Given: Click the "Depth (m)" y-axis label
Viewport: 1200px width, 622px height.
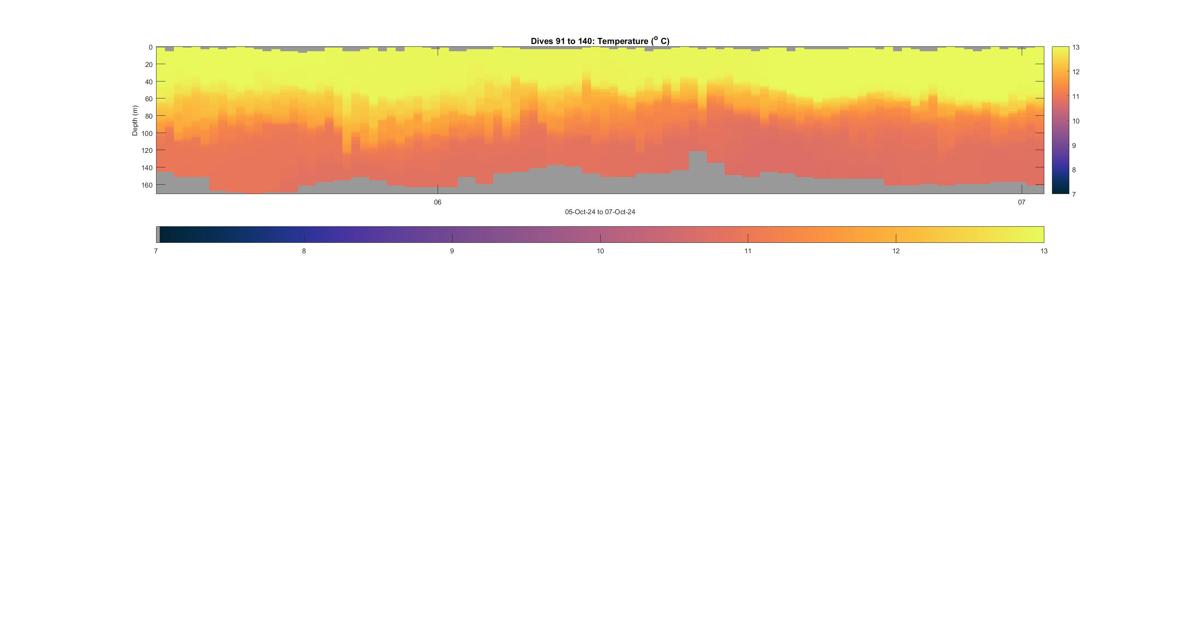Looking at the screenshot, I should point(135,120).
